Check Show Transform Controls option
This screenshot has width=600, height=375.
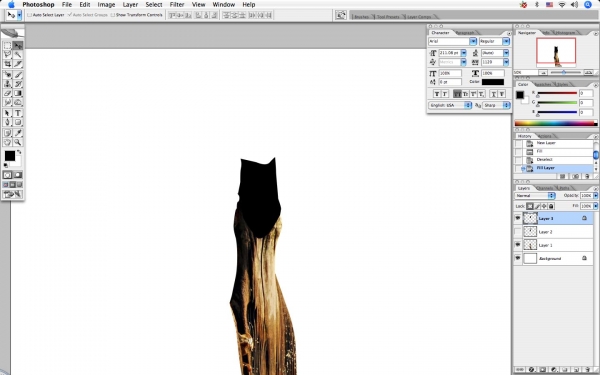click(113, 15)
